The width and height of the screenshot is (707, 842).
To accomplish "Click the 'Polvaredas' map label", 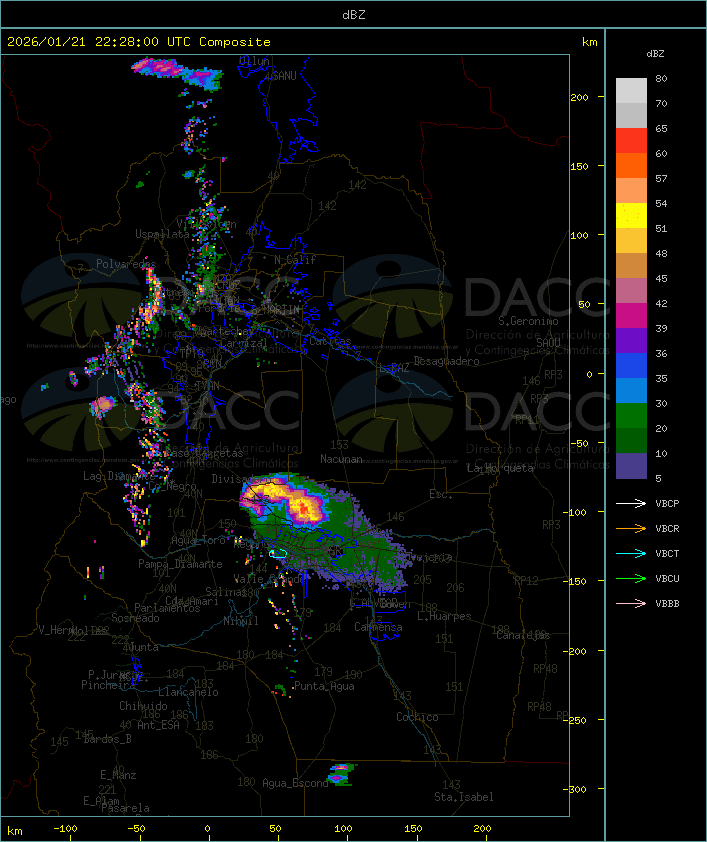I will pyautogui.click(x=126, y=264).
